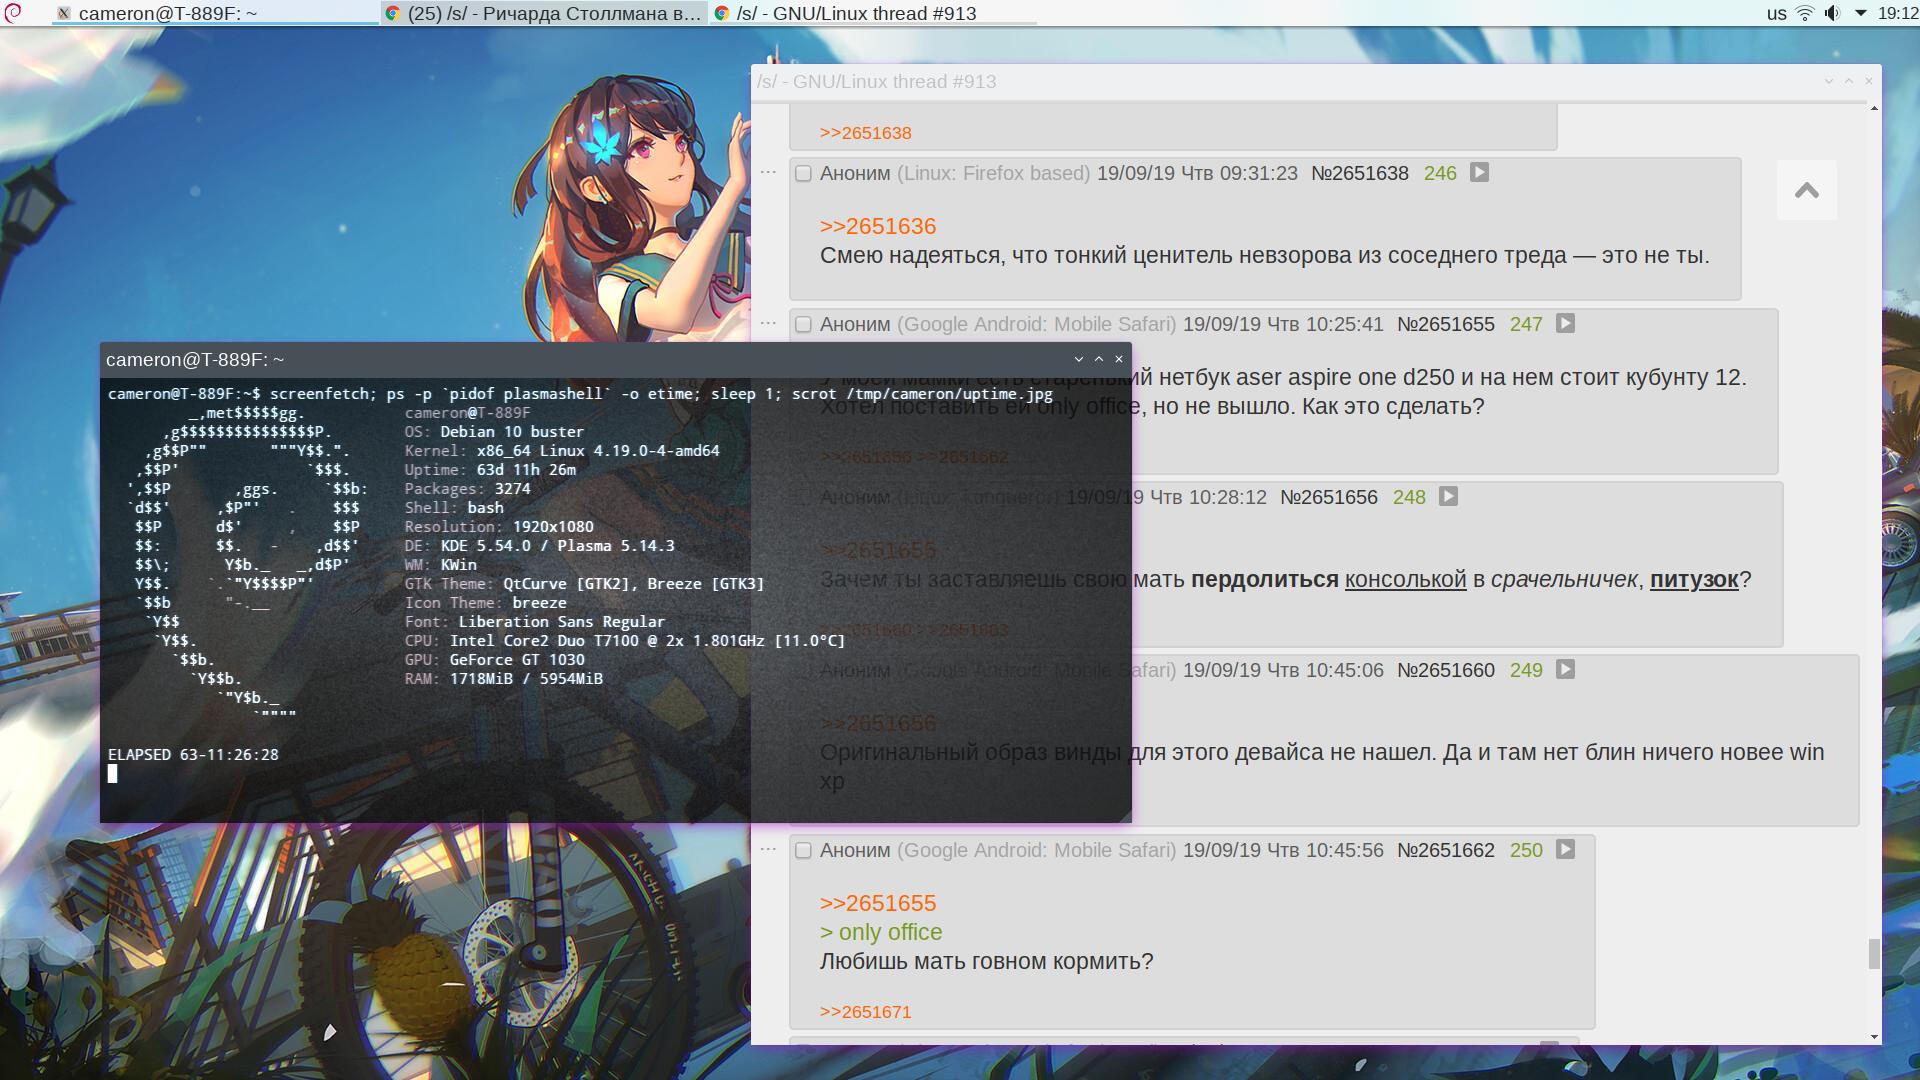Open the three-dots menu beside post №2651662
The image size is (1920, 1080).
coord(768,849)
